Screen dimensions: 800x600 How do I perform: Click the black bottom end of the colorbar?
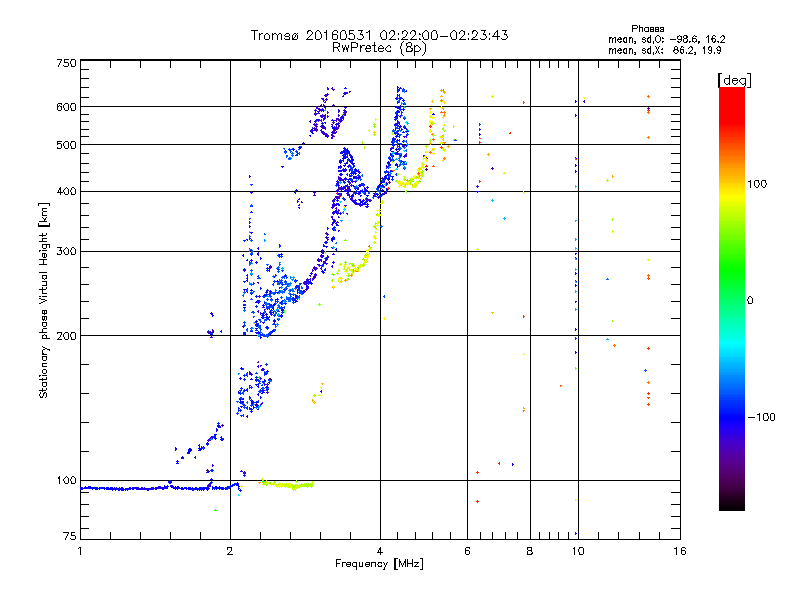pos(732,503)
